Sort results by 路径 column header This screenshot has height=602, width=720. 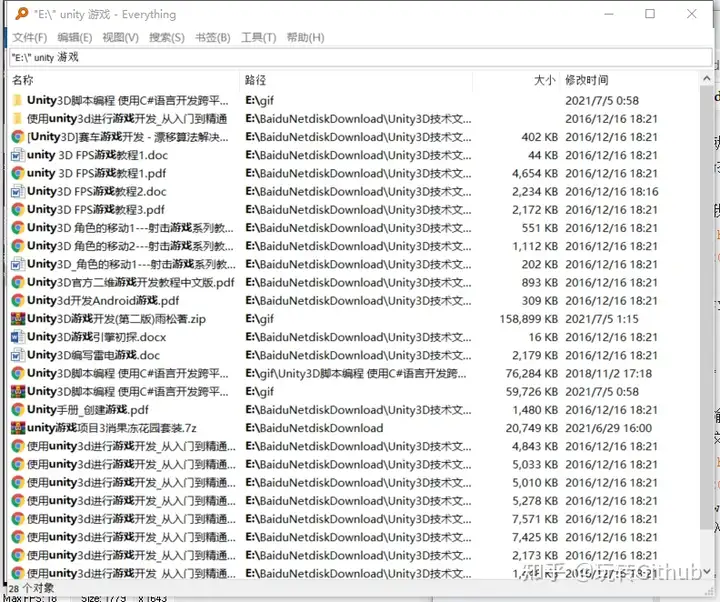click(x=356, y=80)
